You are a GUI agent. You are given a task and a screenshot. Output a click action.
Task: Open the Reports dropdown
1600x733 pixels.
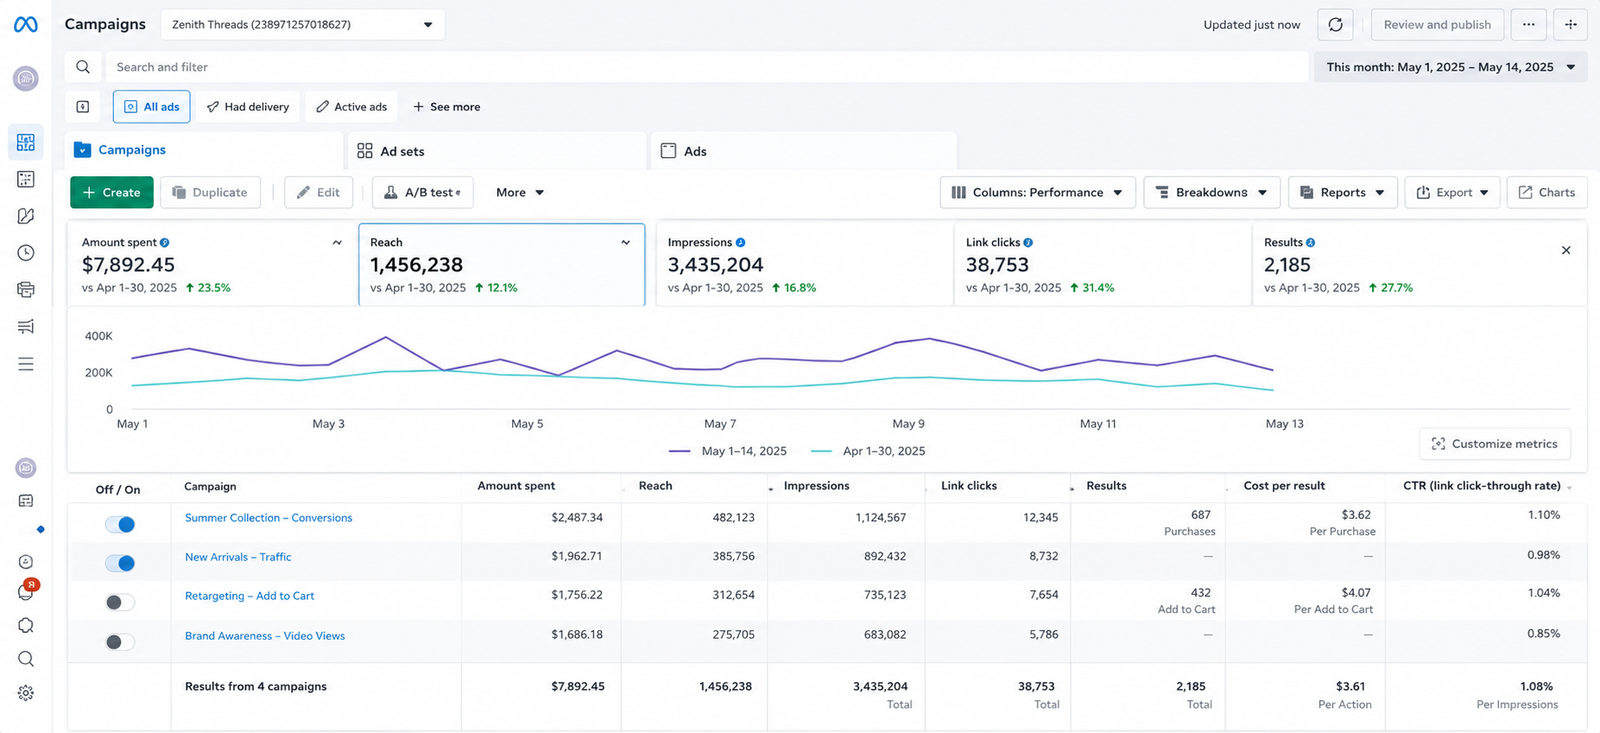pos(1342,193)
